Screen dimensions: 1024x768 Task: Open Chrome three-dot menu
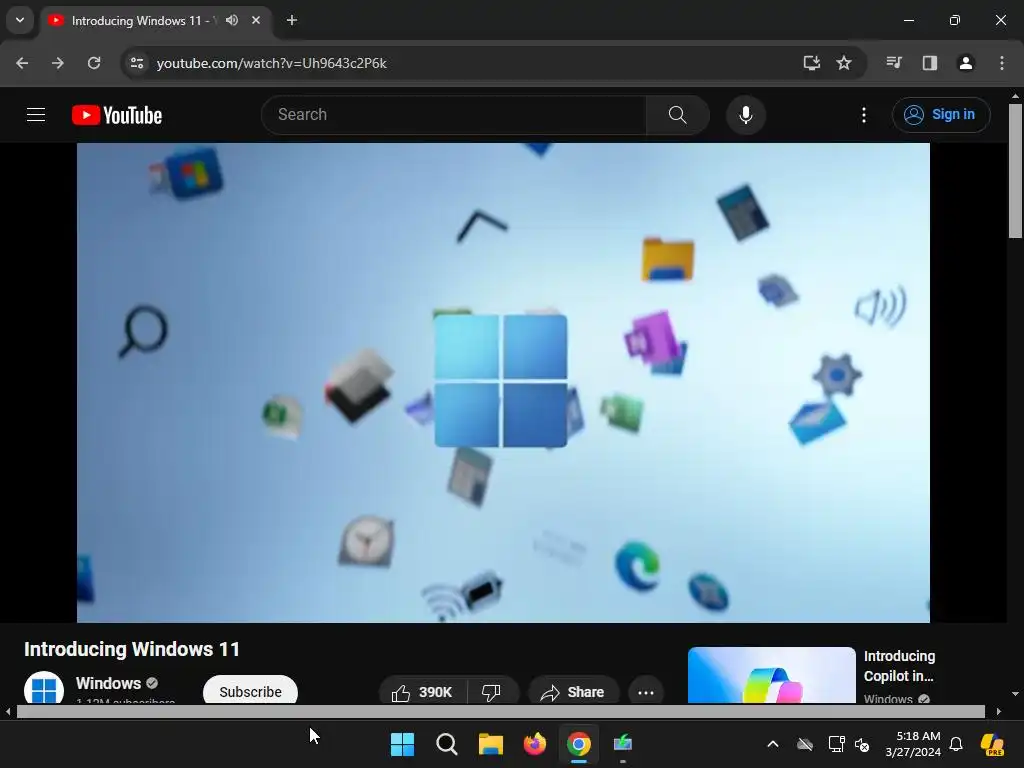click(1001, 63)
